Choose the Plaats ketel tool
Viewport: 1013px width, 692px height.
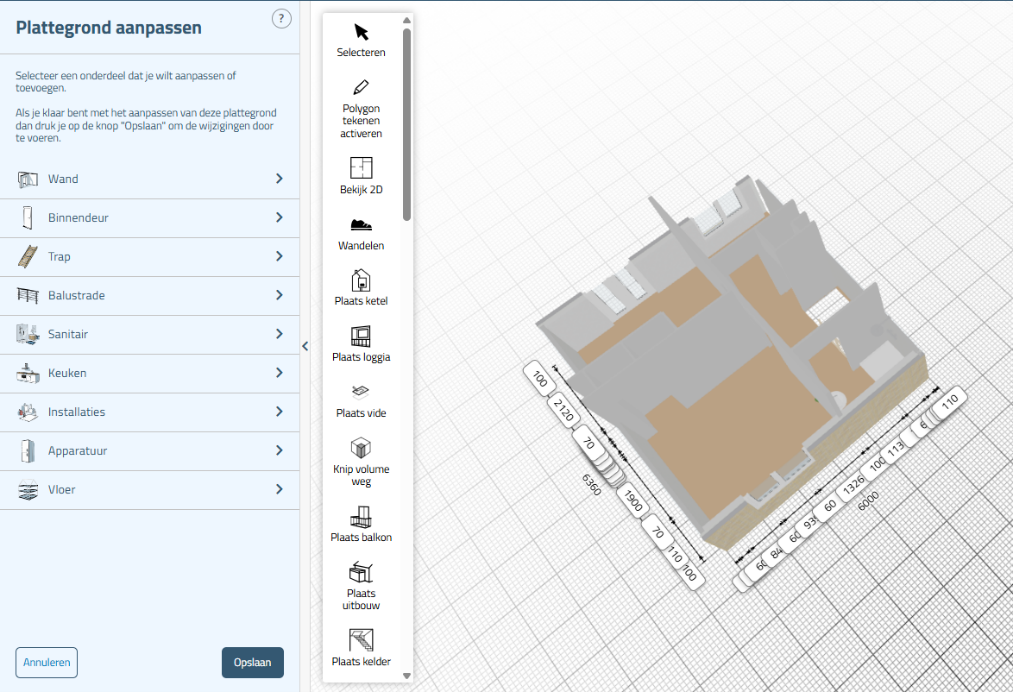[x=361, y=287]
